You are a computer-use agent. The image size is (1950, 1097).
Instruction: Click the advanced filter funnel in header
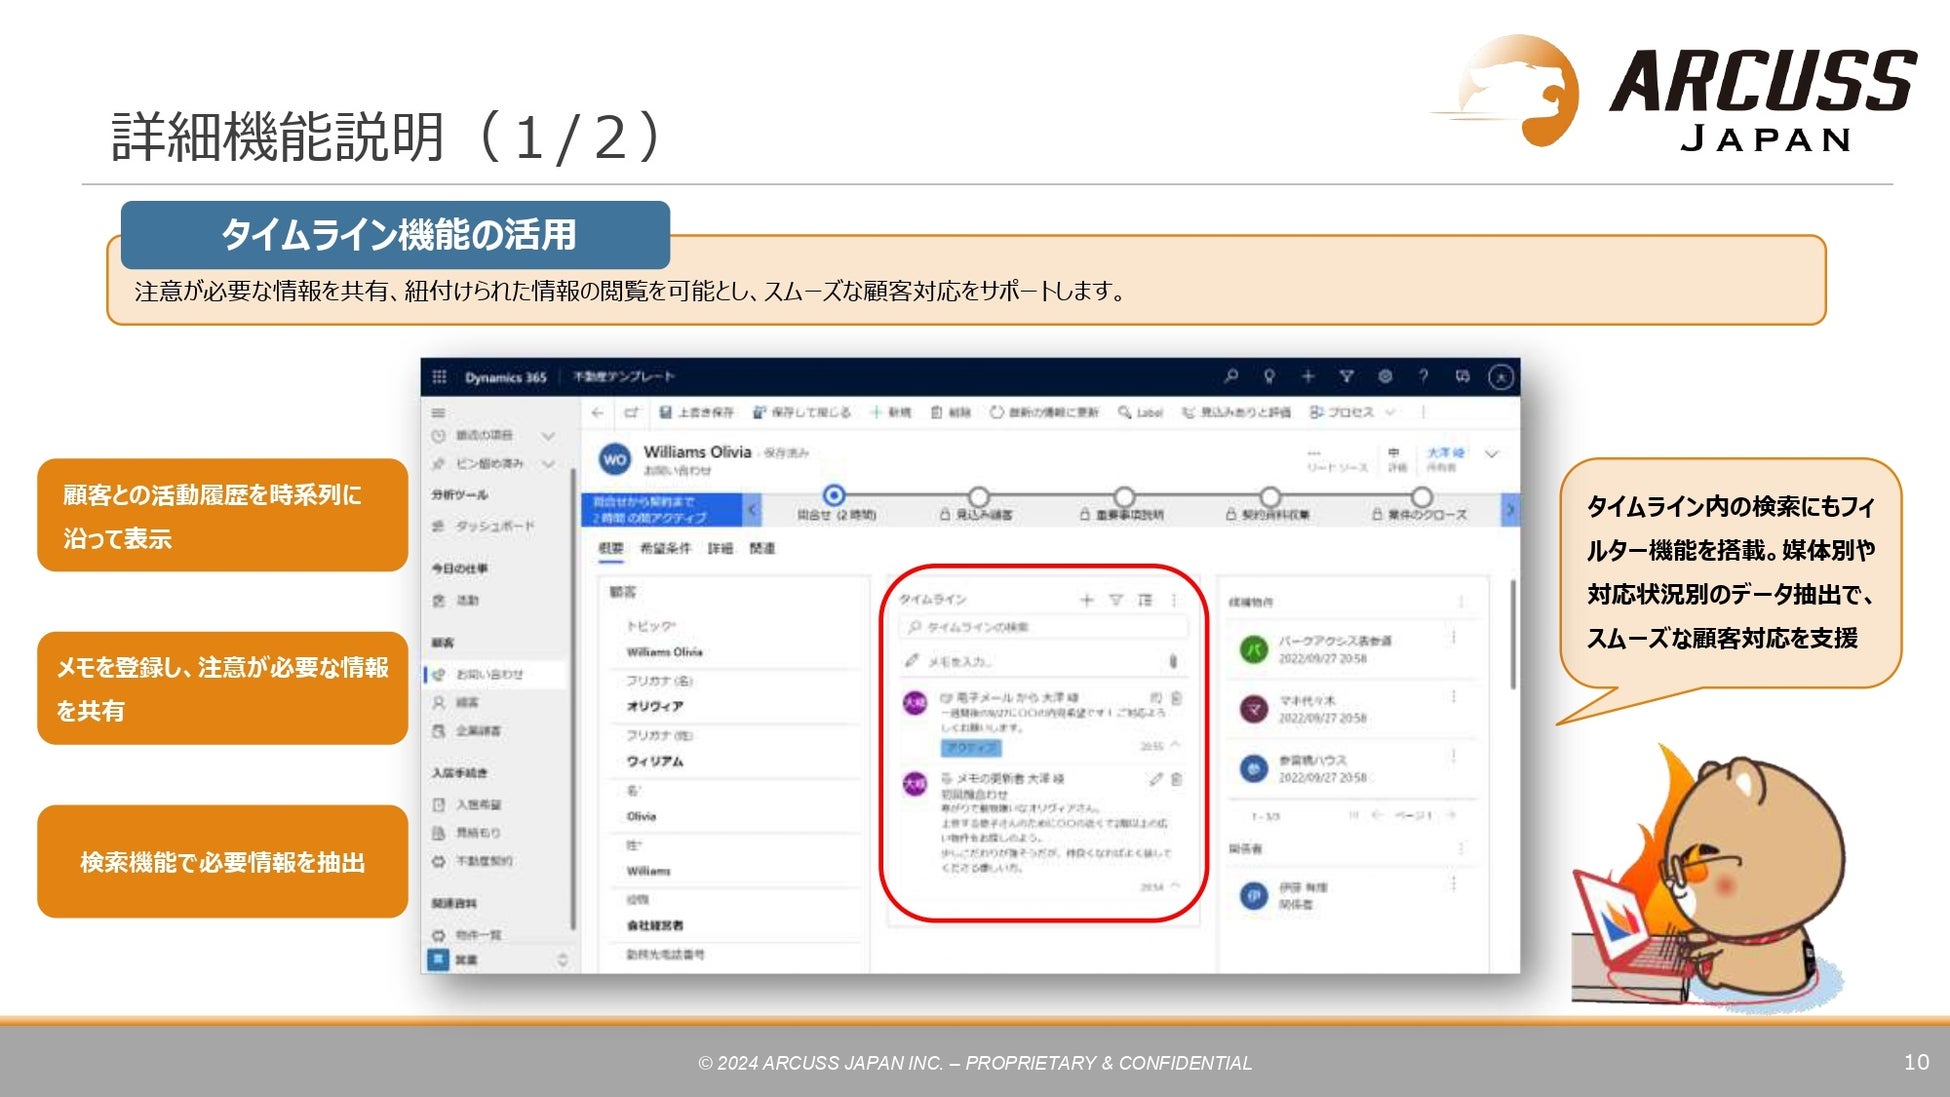(x=1346, y=376)
